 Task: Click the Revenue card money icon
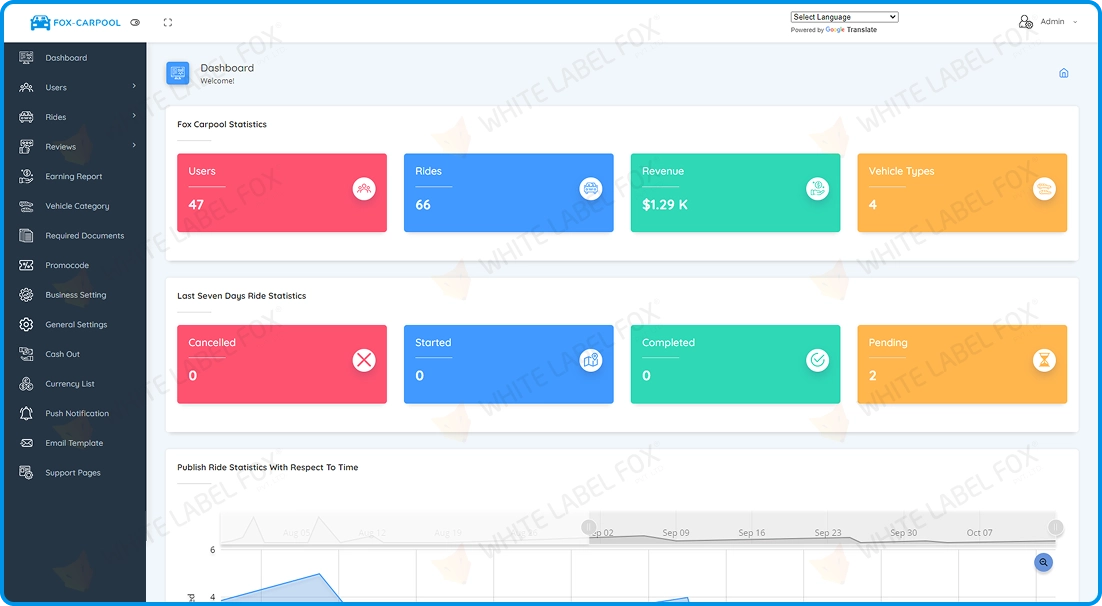pos(817,188)
